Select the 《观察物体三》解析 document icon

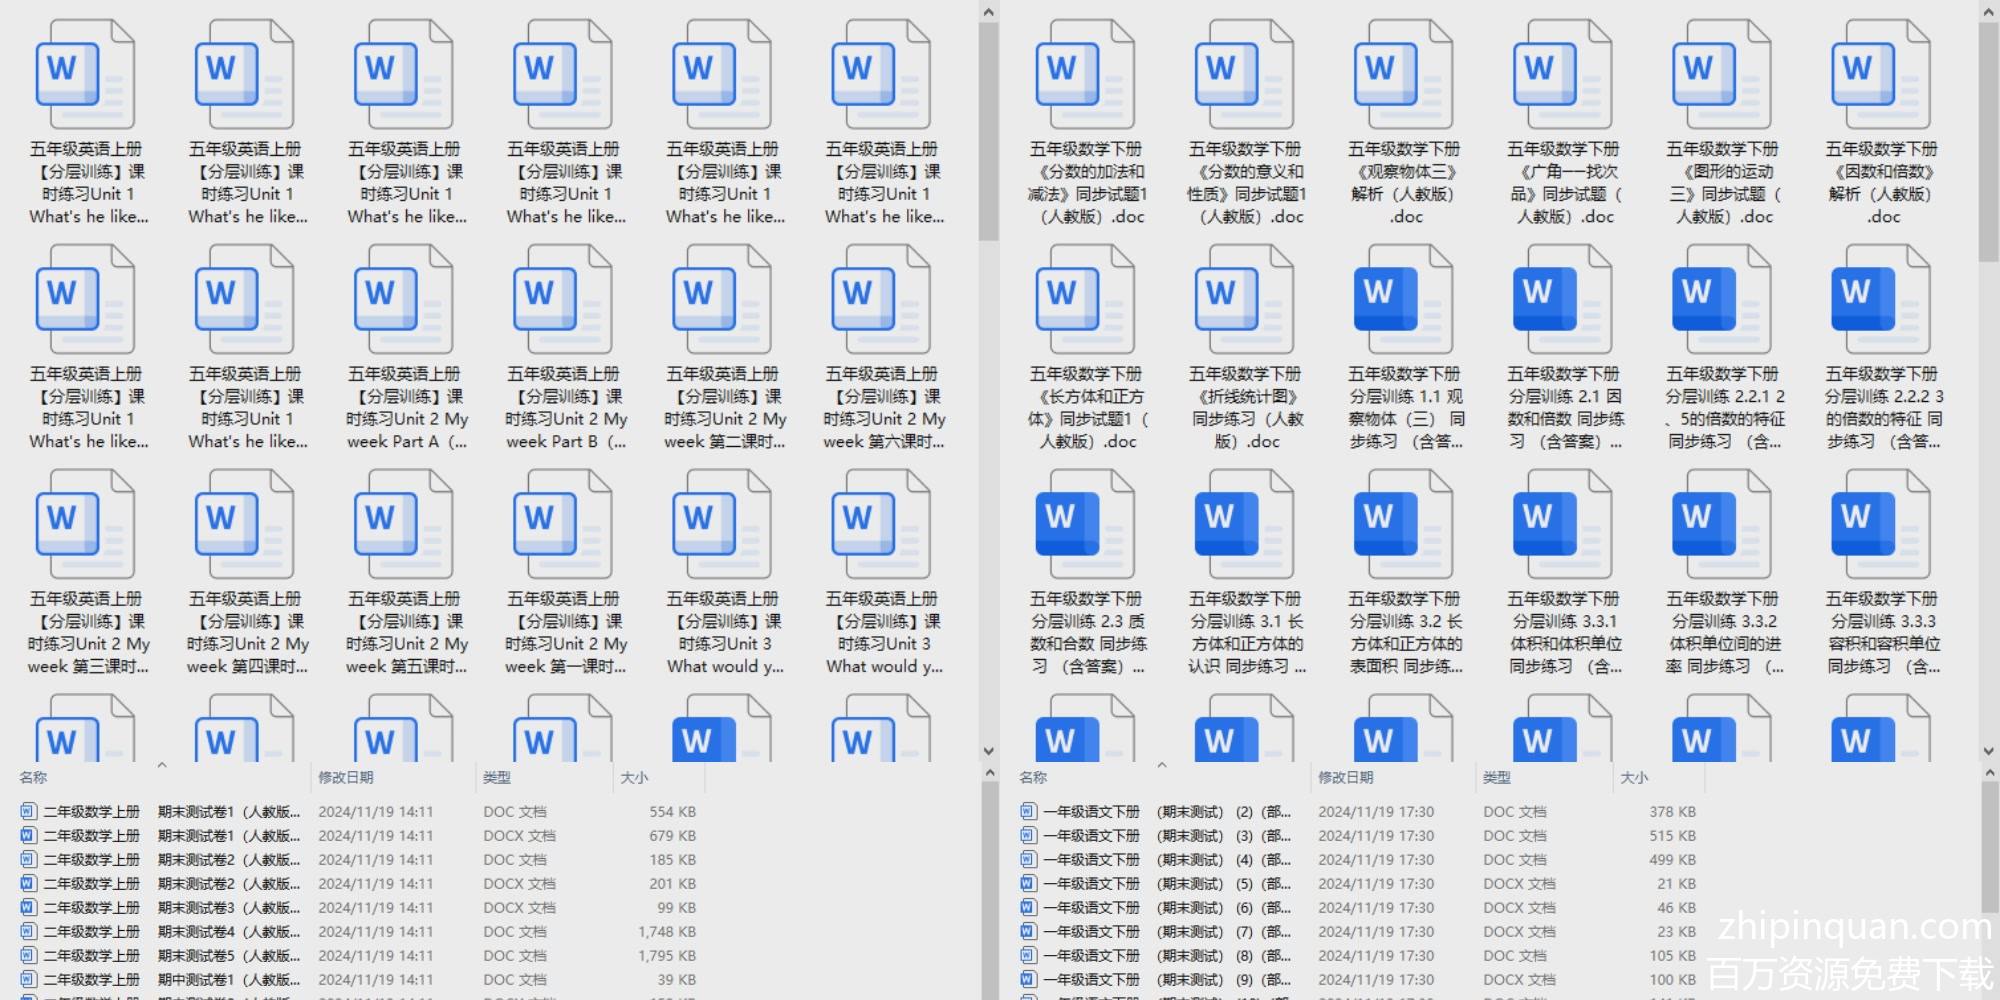[1404, 75]
